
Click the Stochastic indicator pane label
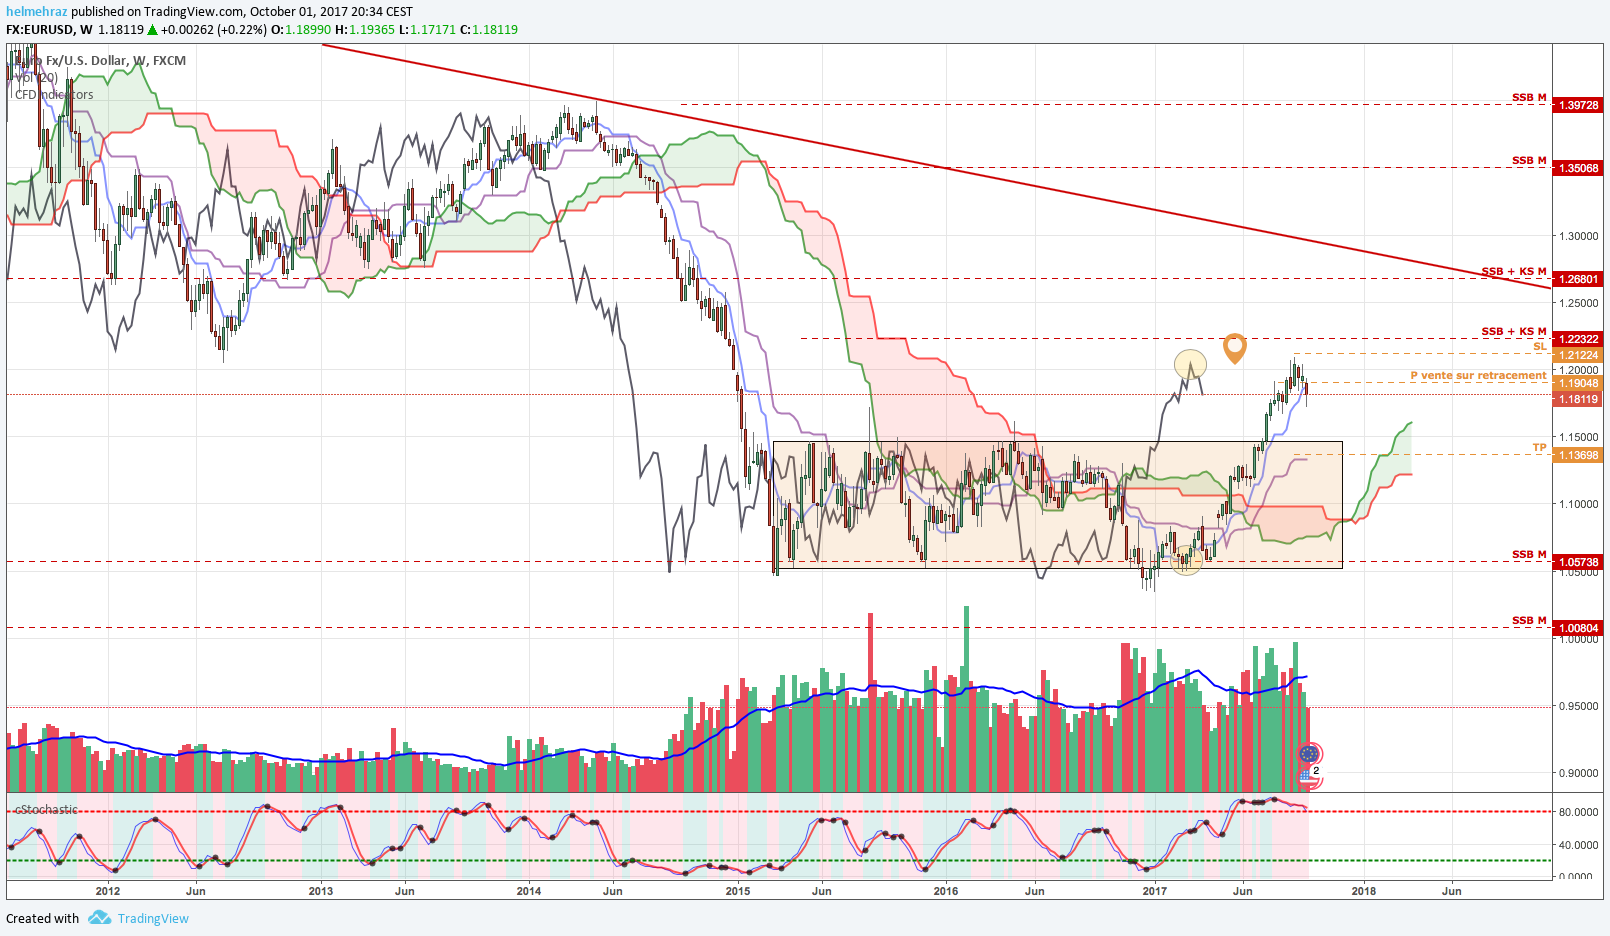(x=46, y=810)
